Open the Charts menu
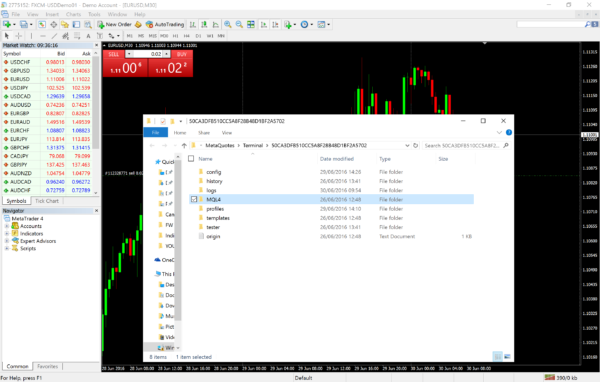The image size is (600, 382). coord(73,14)
